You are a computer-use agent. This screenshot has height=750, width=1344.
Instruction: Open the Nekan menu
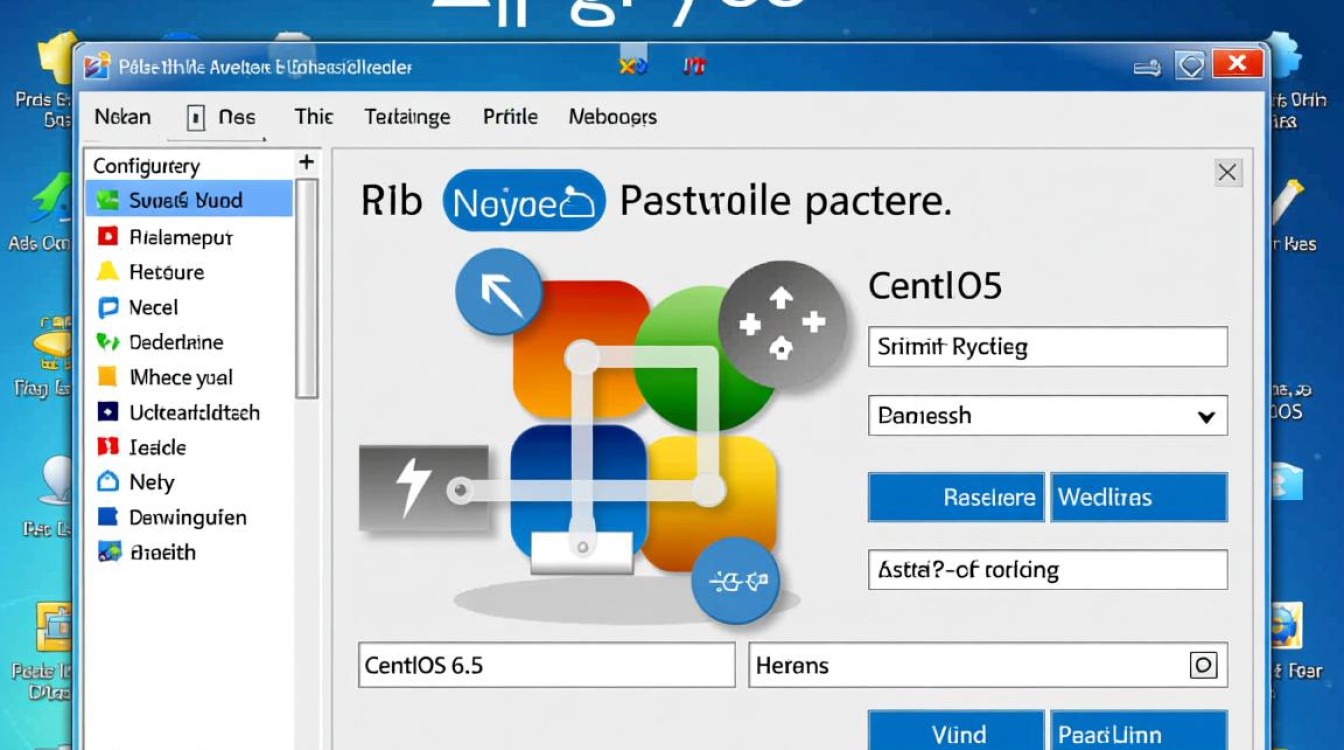pos(122,117)
